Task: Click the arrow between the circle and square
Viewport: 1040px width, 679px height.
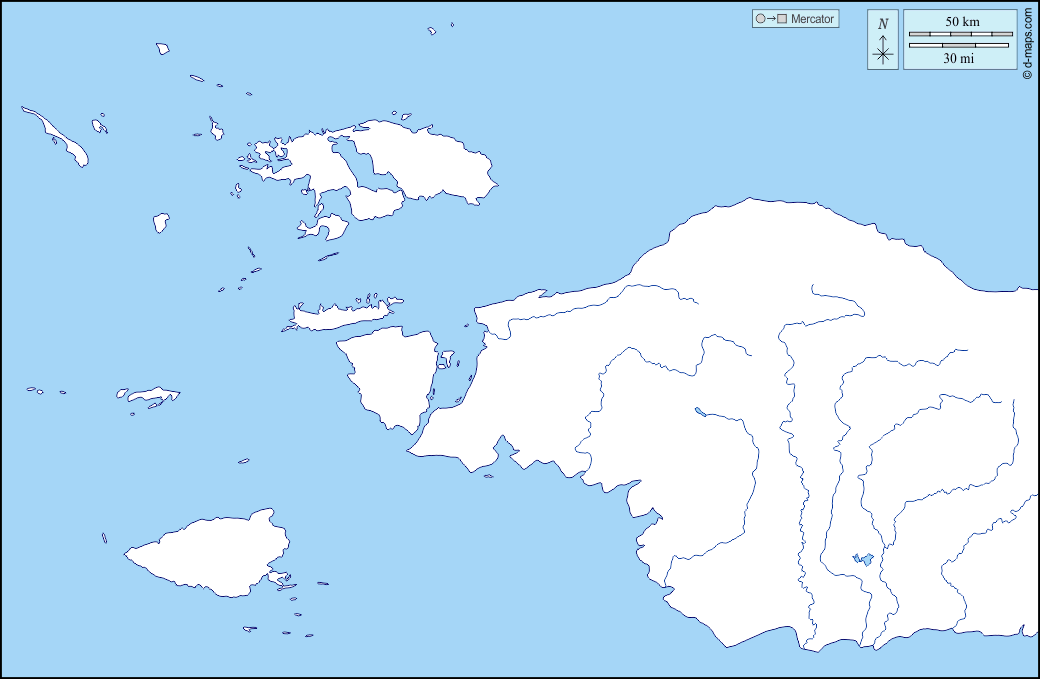Action: tap(772, 19)
